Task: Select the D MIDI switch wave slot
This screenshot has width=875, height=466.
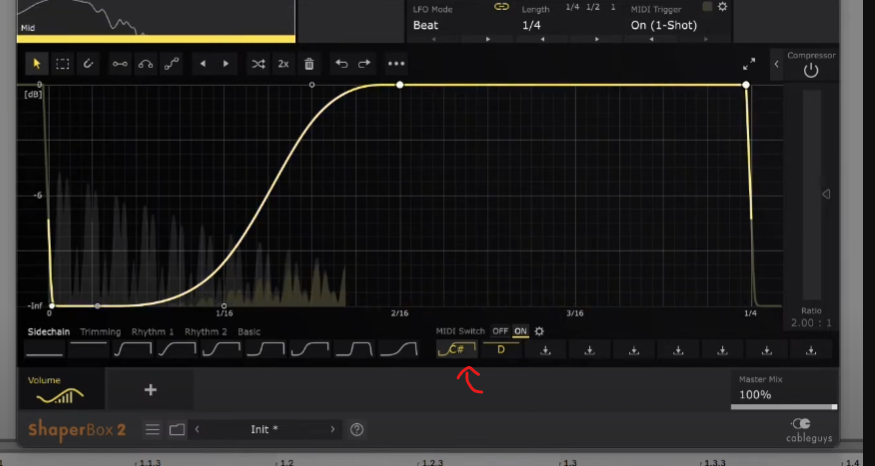Action: tap(501, 350)
